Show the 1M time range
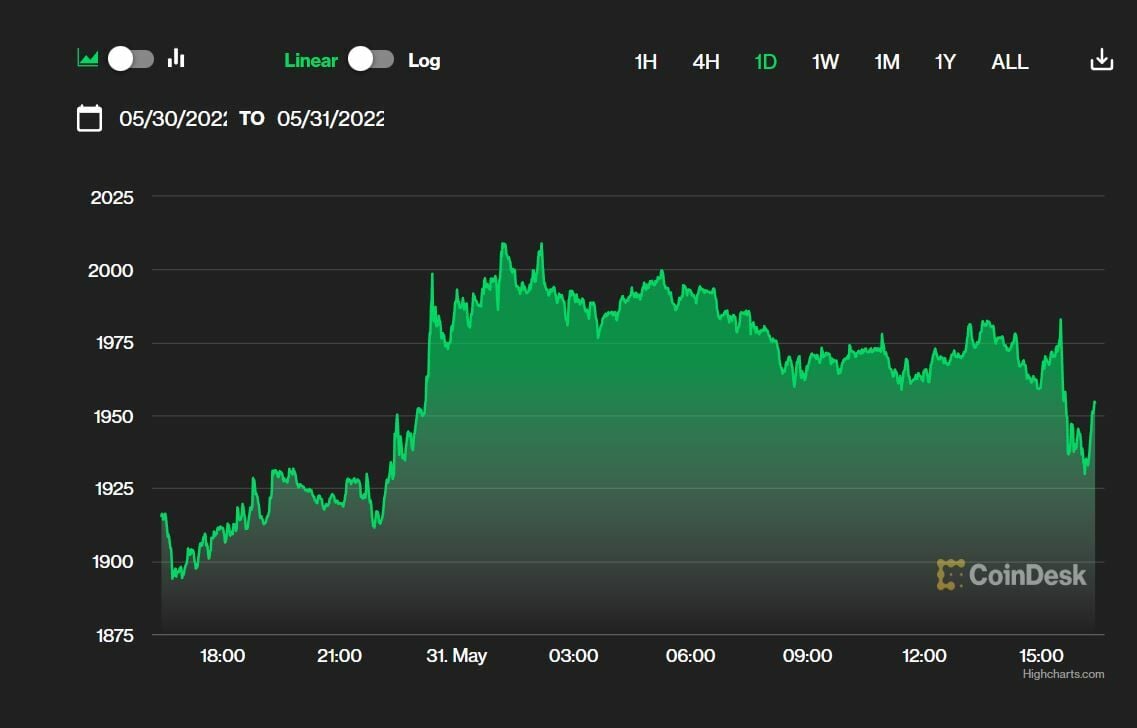 887,62
